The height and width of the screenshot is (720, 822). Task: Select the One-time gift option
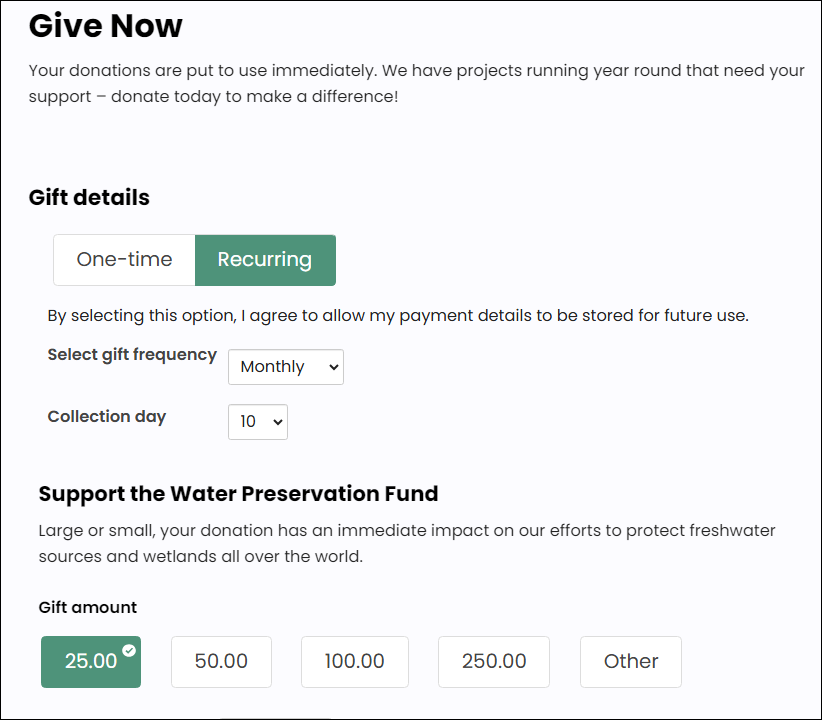point(124,260)
